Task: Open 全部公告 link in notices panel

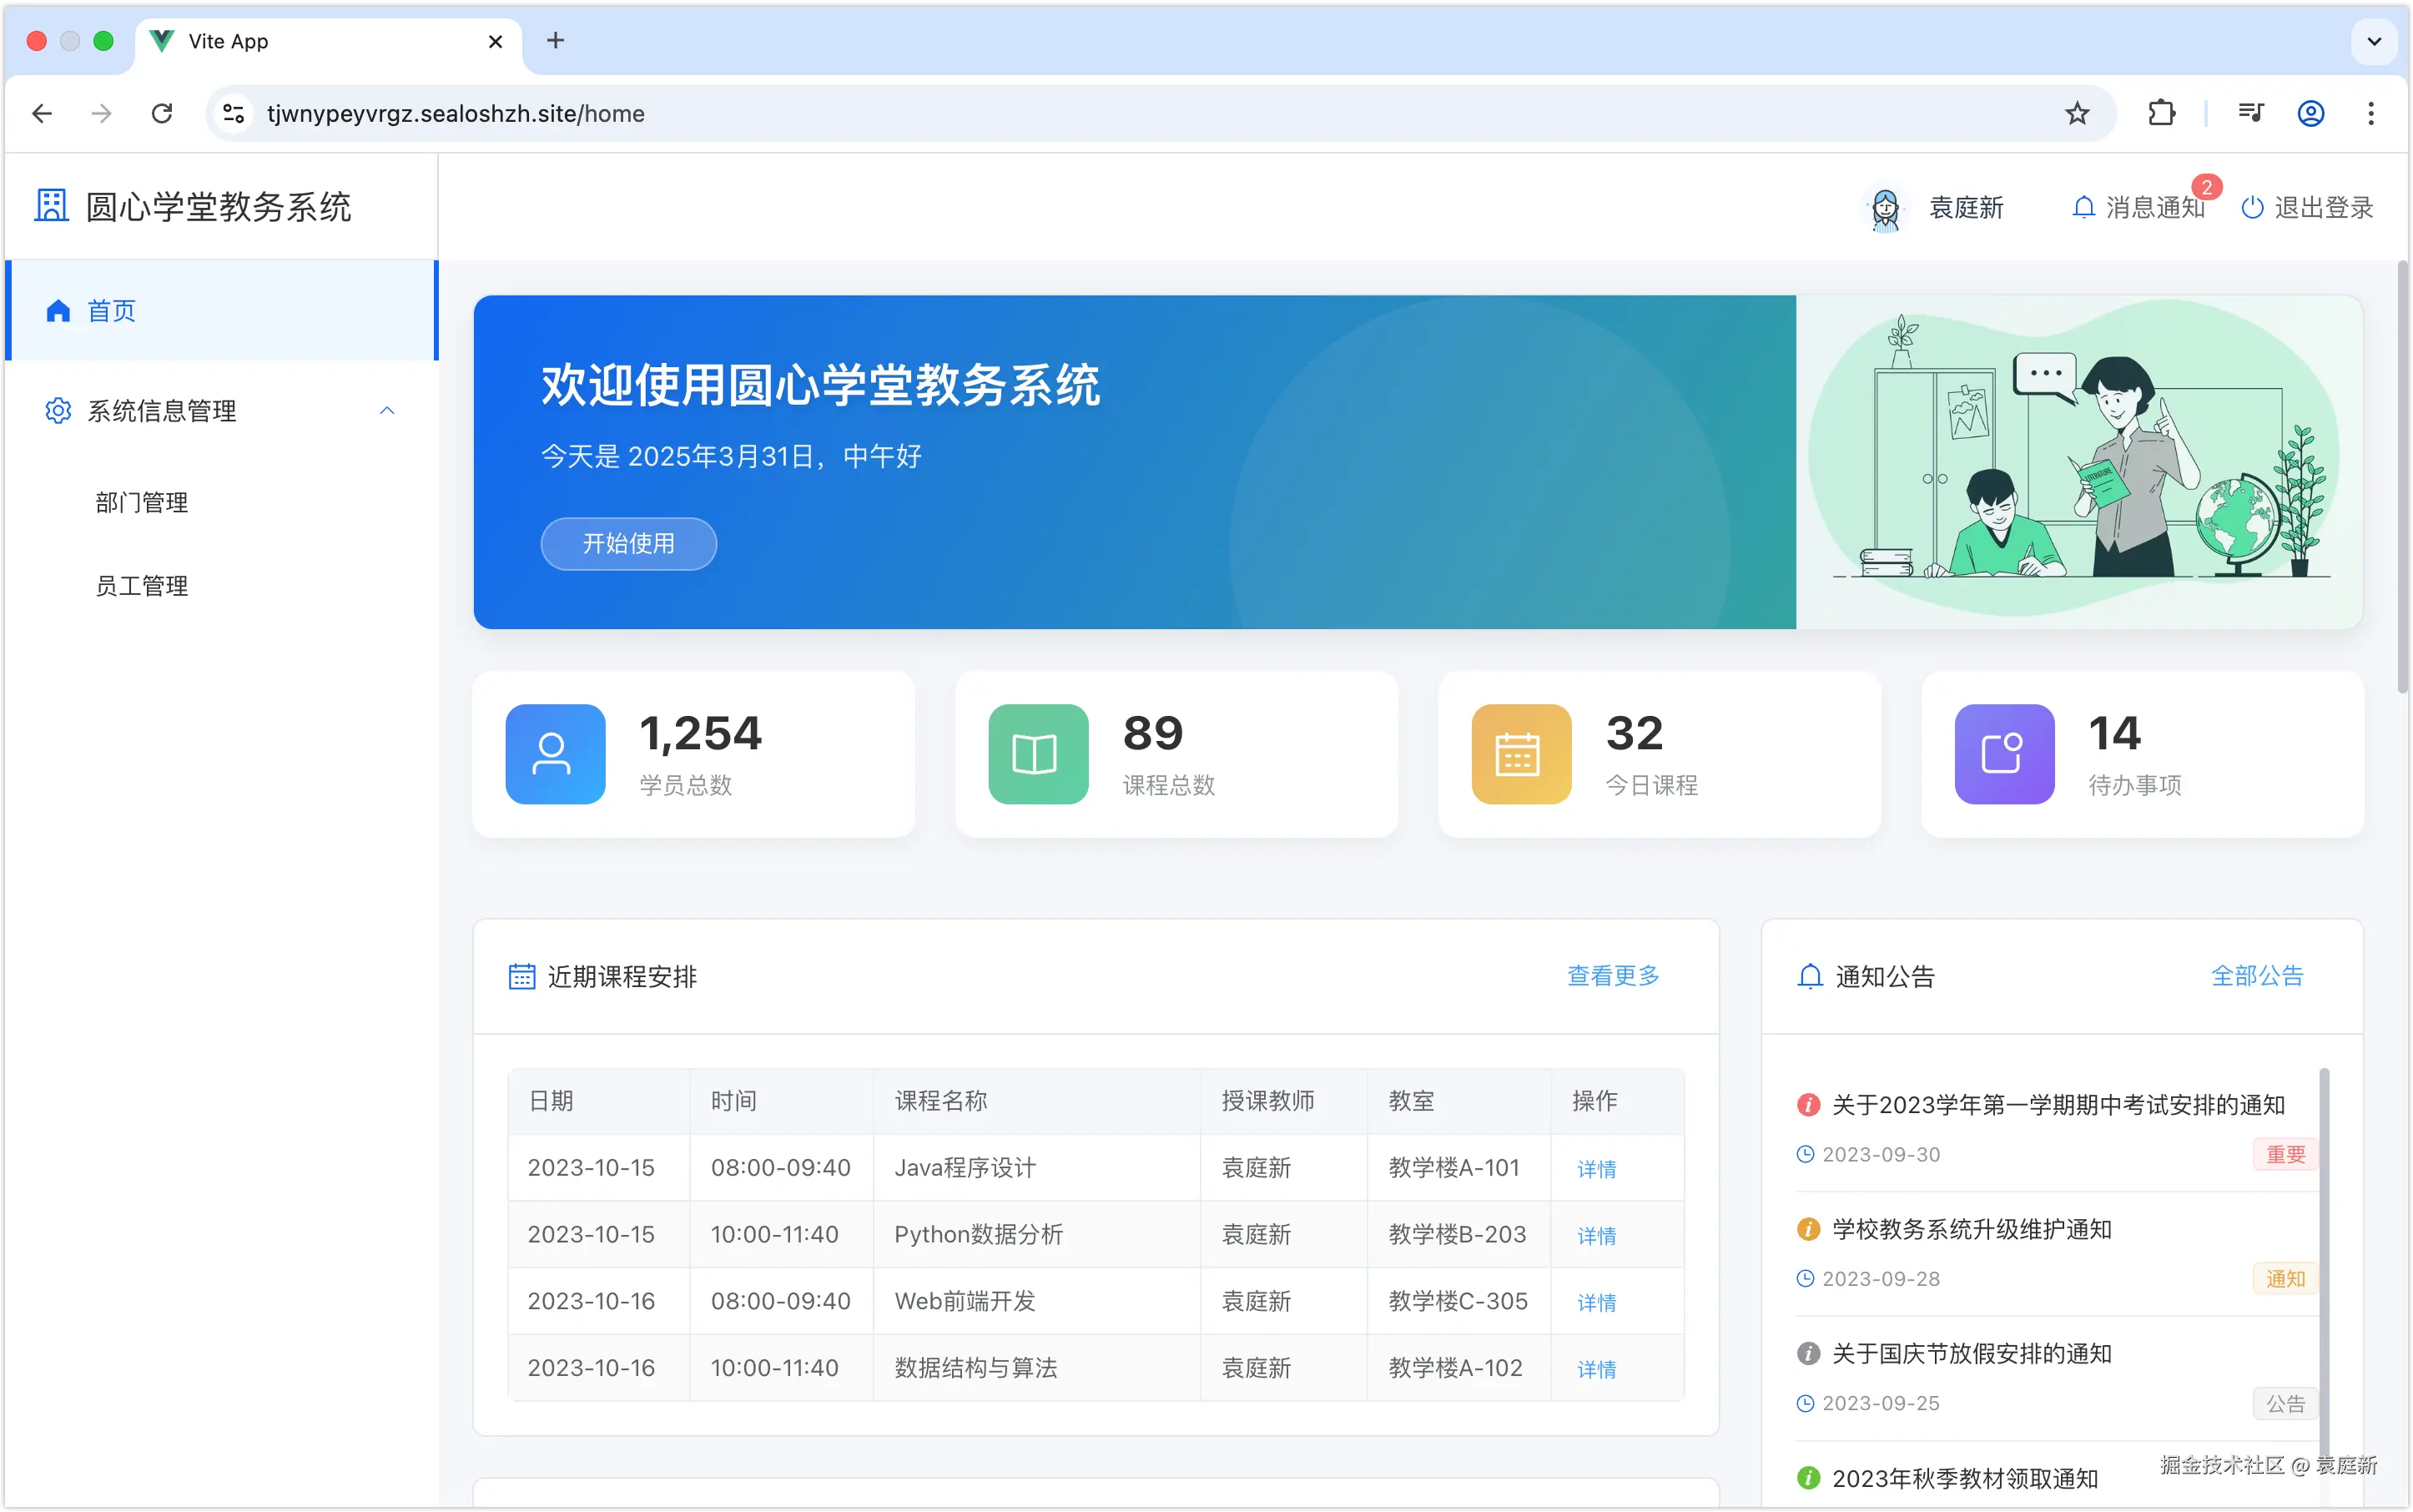Action: pyautogui.click(x=2256, y=975)
